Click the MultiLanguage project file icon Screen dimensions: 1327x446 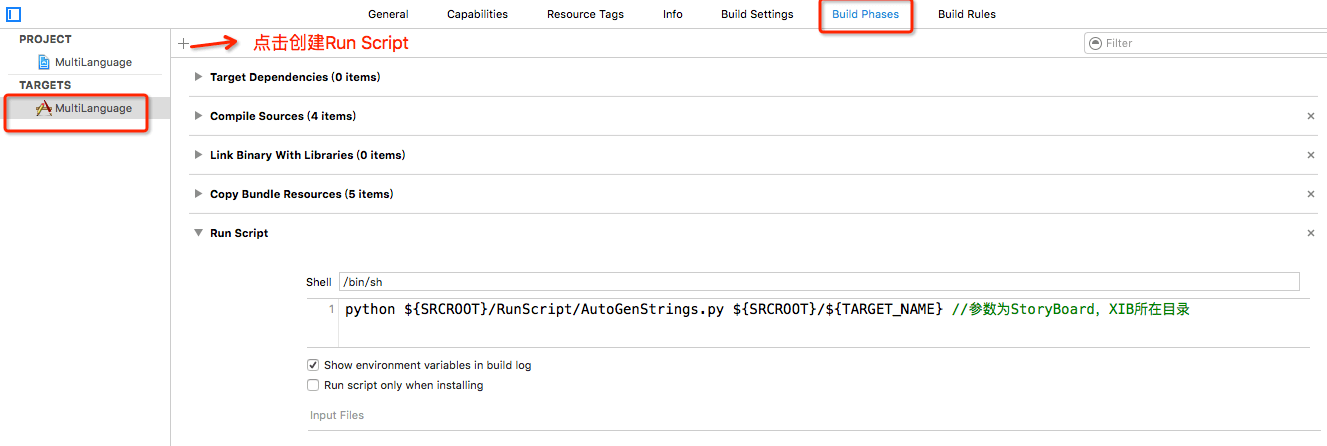44,62
